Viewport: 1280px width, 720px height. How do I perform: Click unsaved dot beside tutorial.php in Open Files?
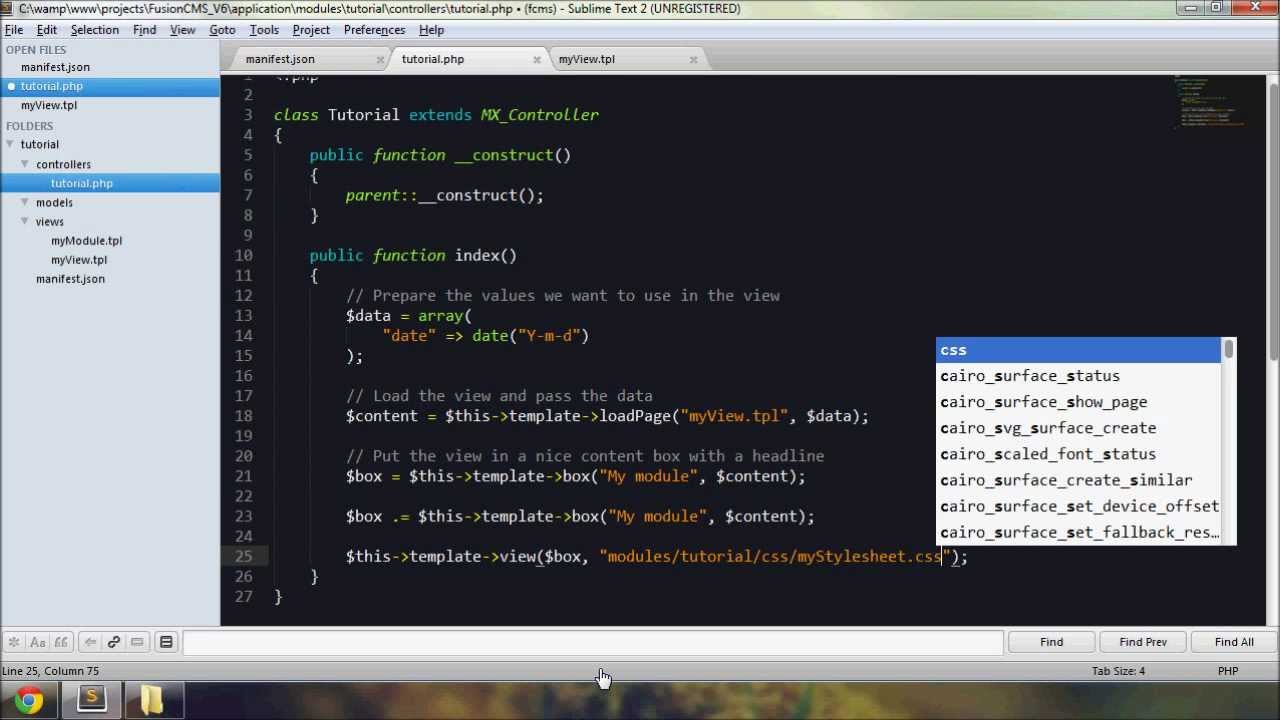click(x=11, y=86)
